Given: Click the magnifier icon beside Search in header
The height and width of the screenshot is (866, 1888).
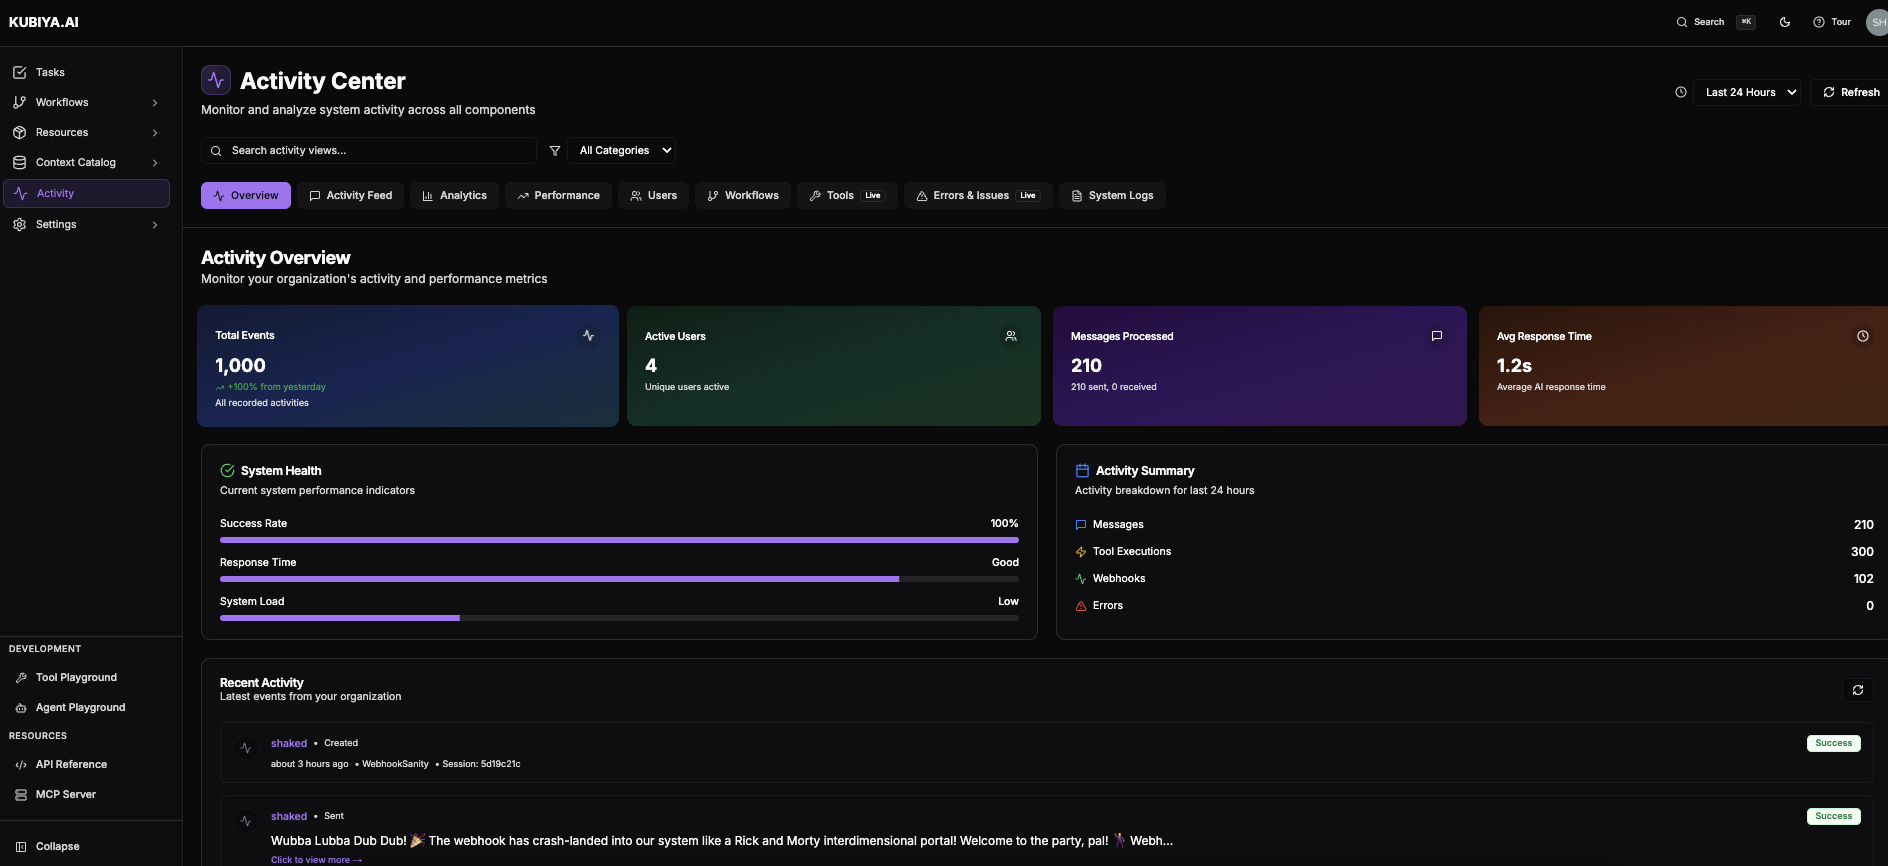Looking at the screenshot, I should [x=1682, y=22].
